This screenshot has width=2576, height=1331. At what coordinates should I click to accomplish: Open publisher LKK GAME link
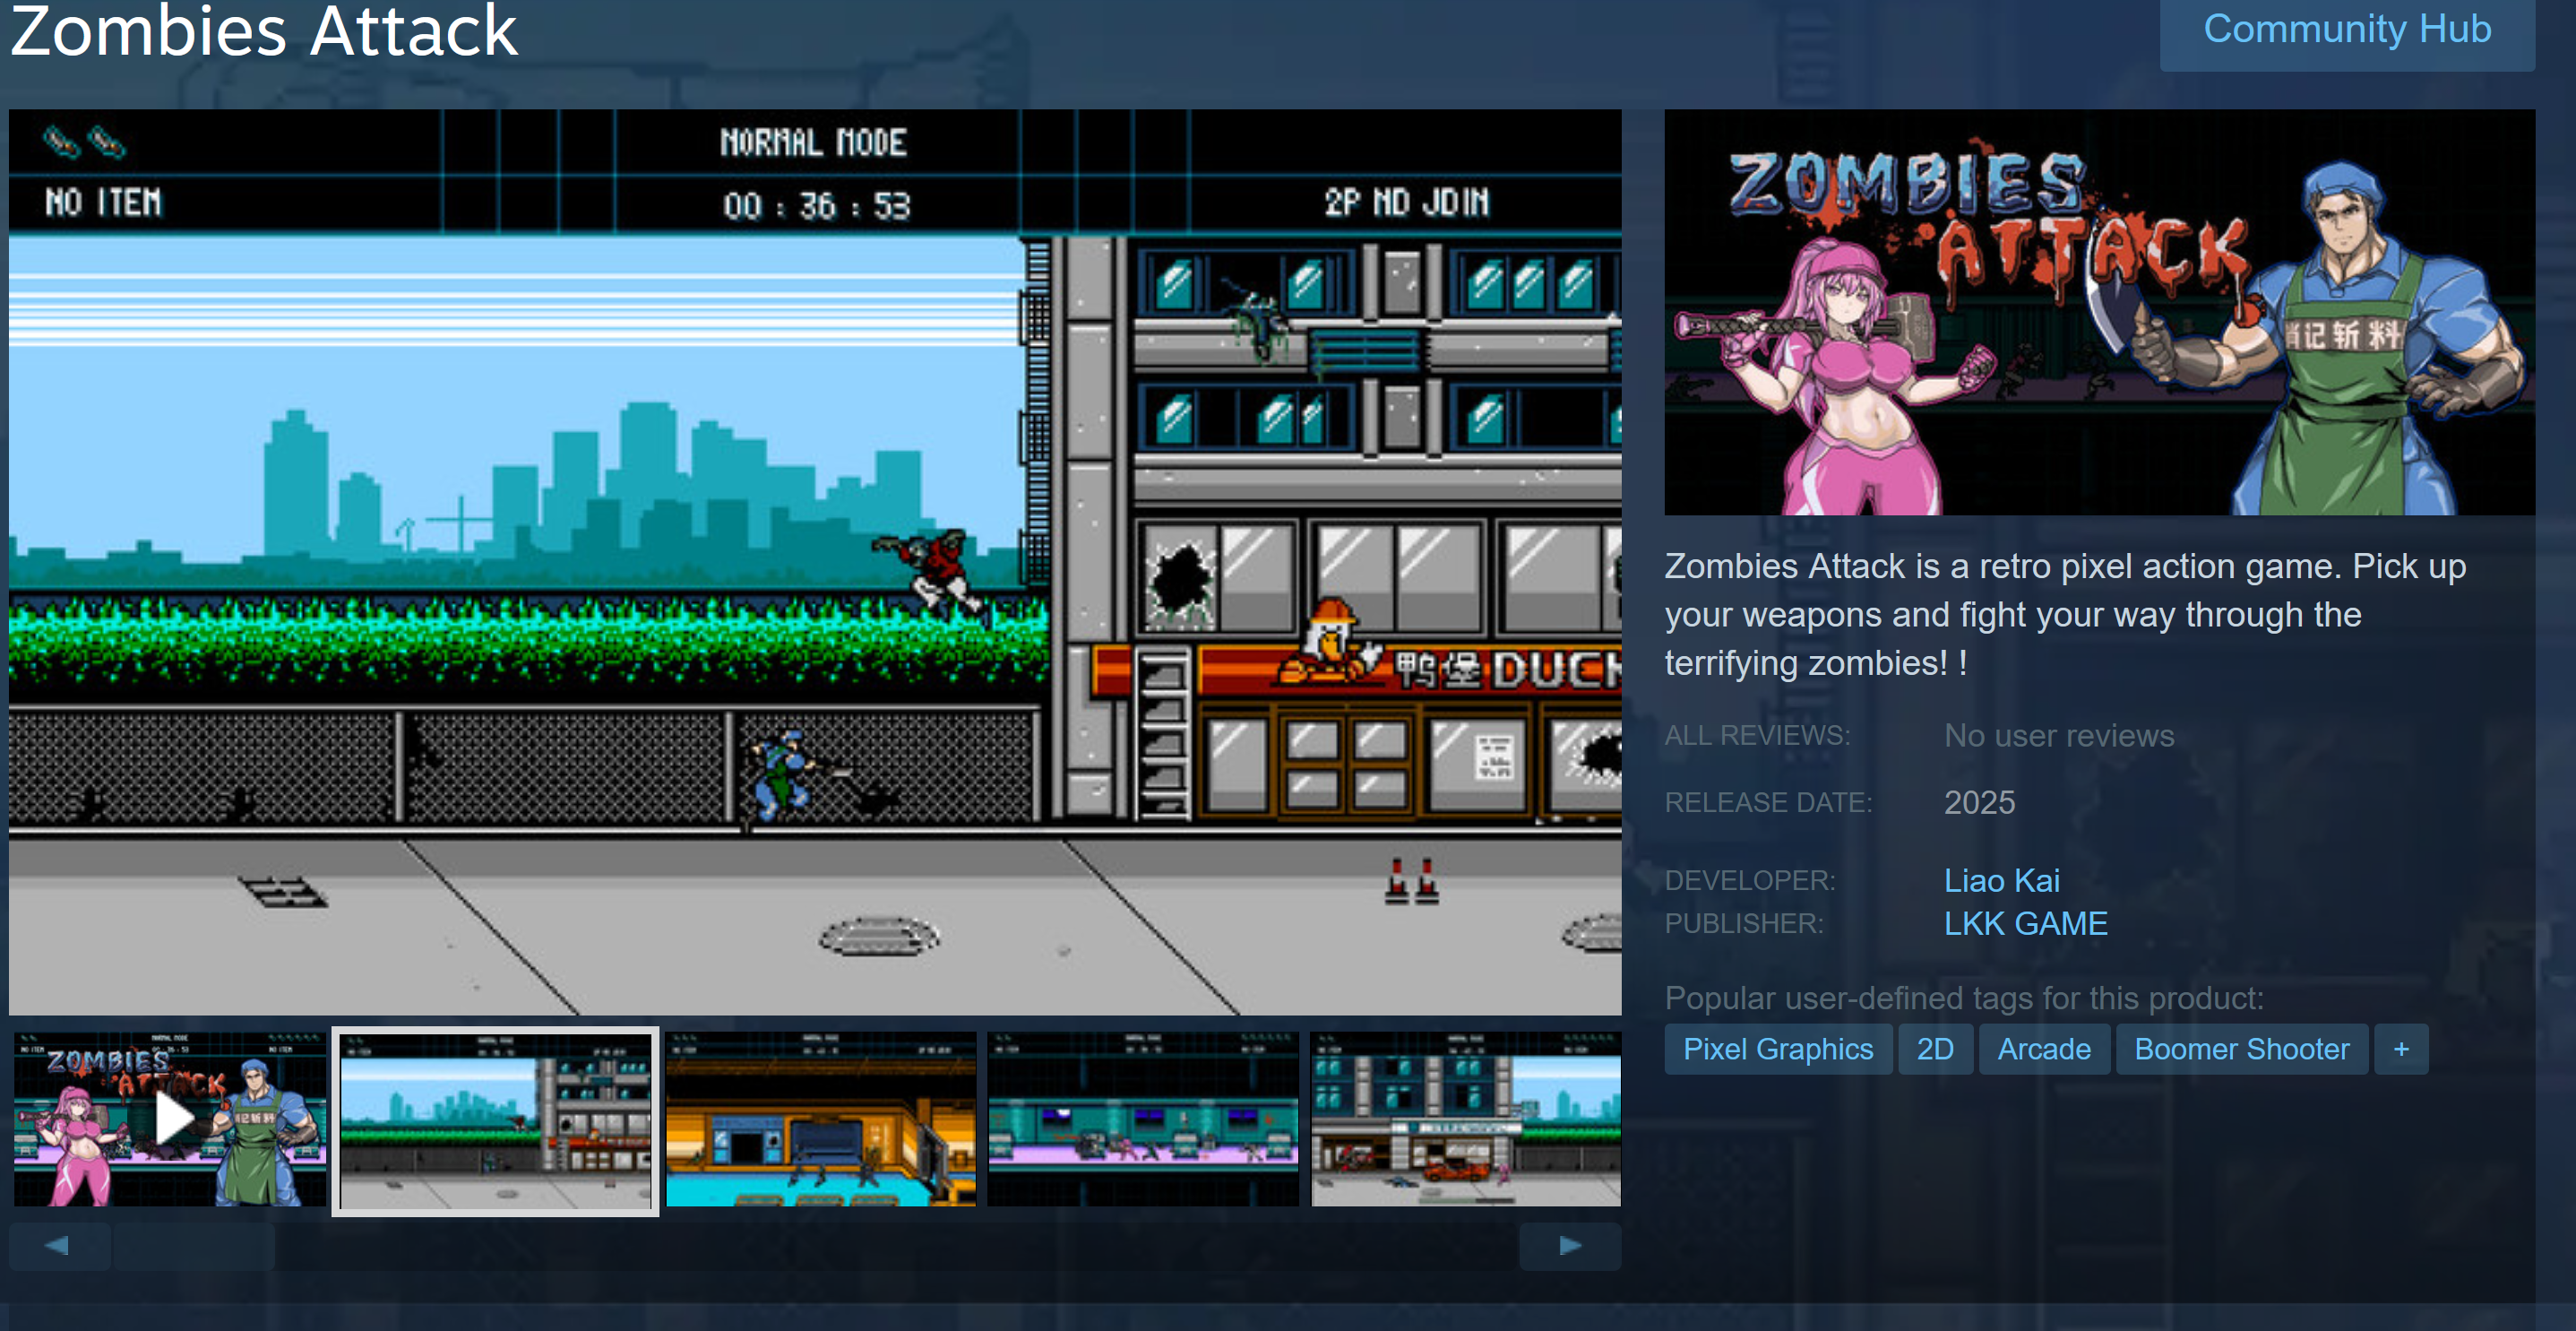tap(2025, 923)
